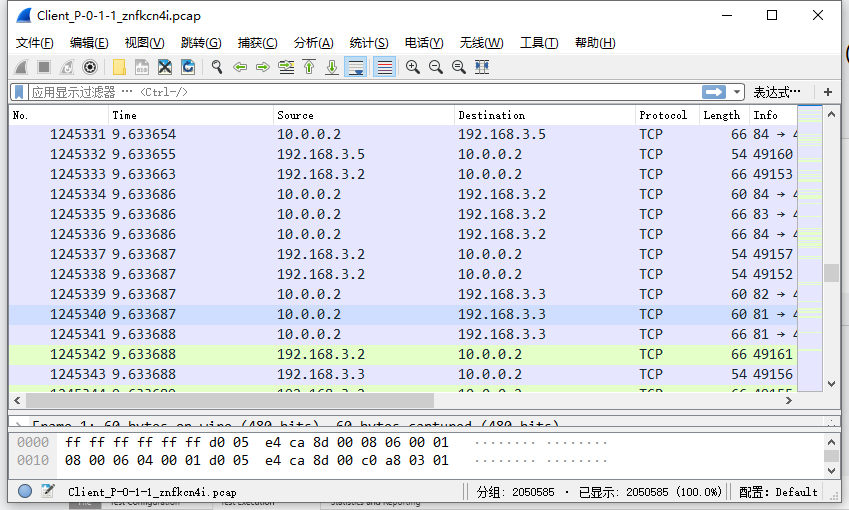Select packet number 1245343
The height and width of the screenshot is (510, 849).
pos(403,375)
